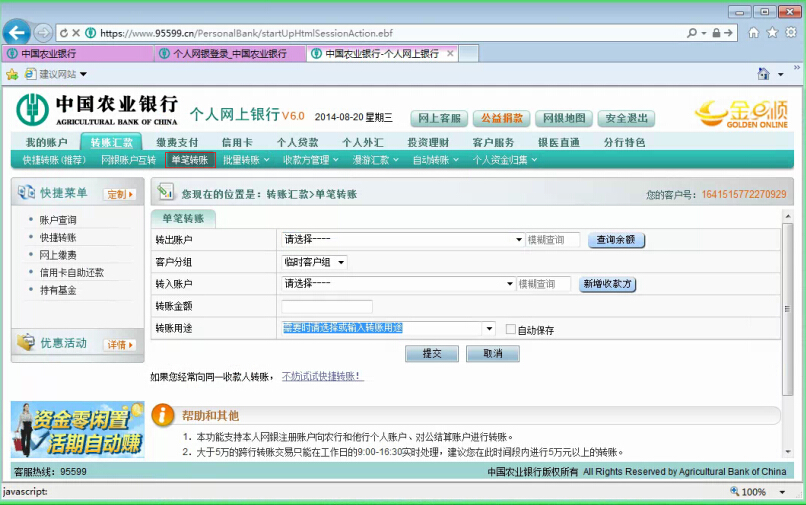Image resolution: width=806 pixels, height=505 pixels.
Task: Click the 定制 customize button
Action: point(120,194)
